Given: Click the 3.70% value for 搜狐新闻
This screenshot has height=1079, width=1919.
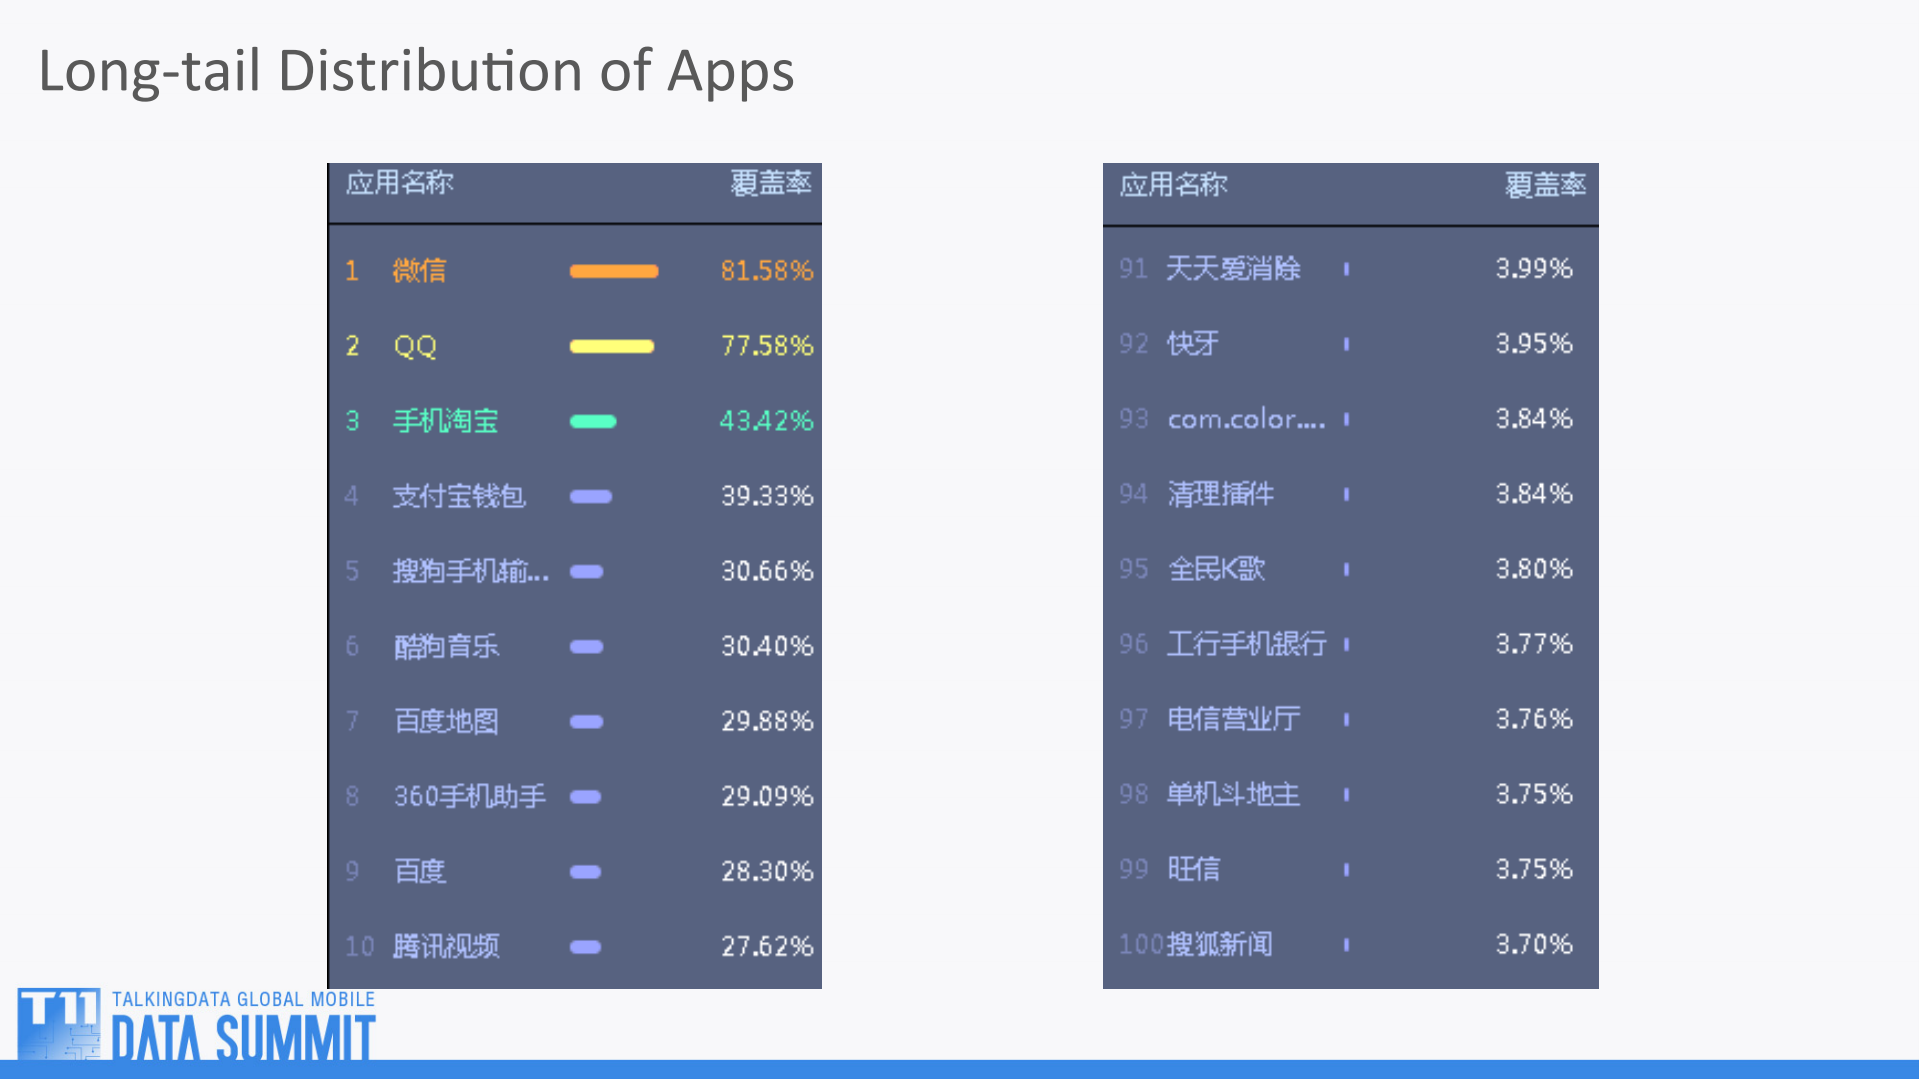Looking at the screenshot, I should (x=1531, y=943).
